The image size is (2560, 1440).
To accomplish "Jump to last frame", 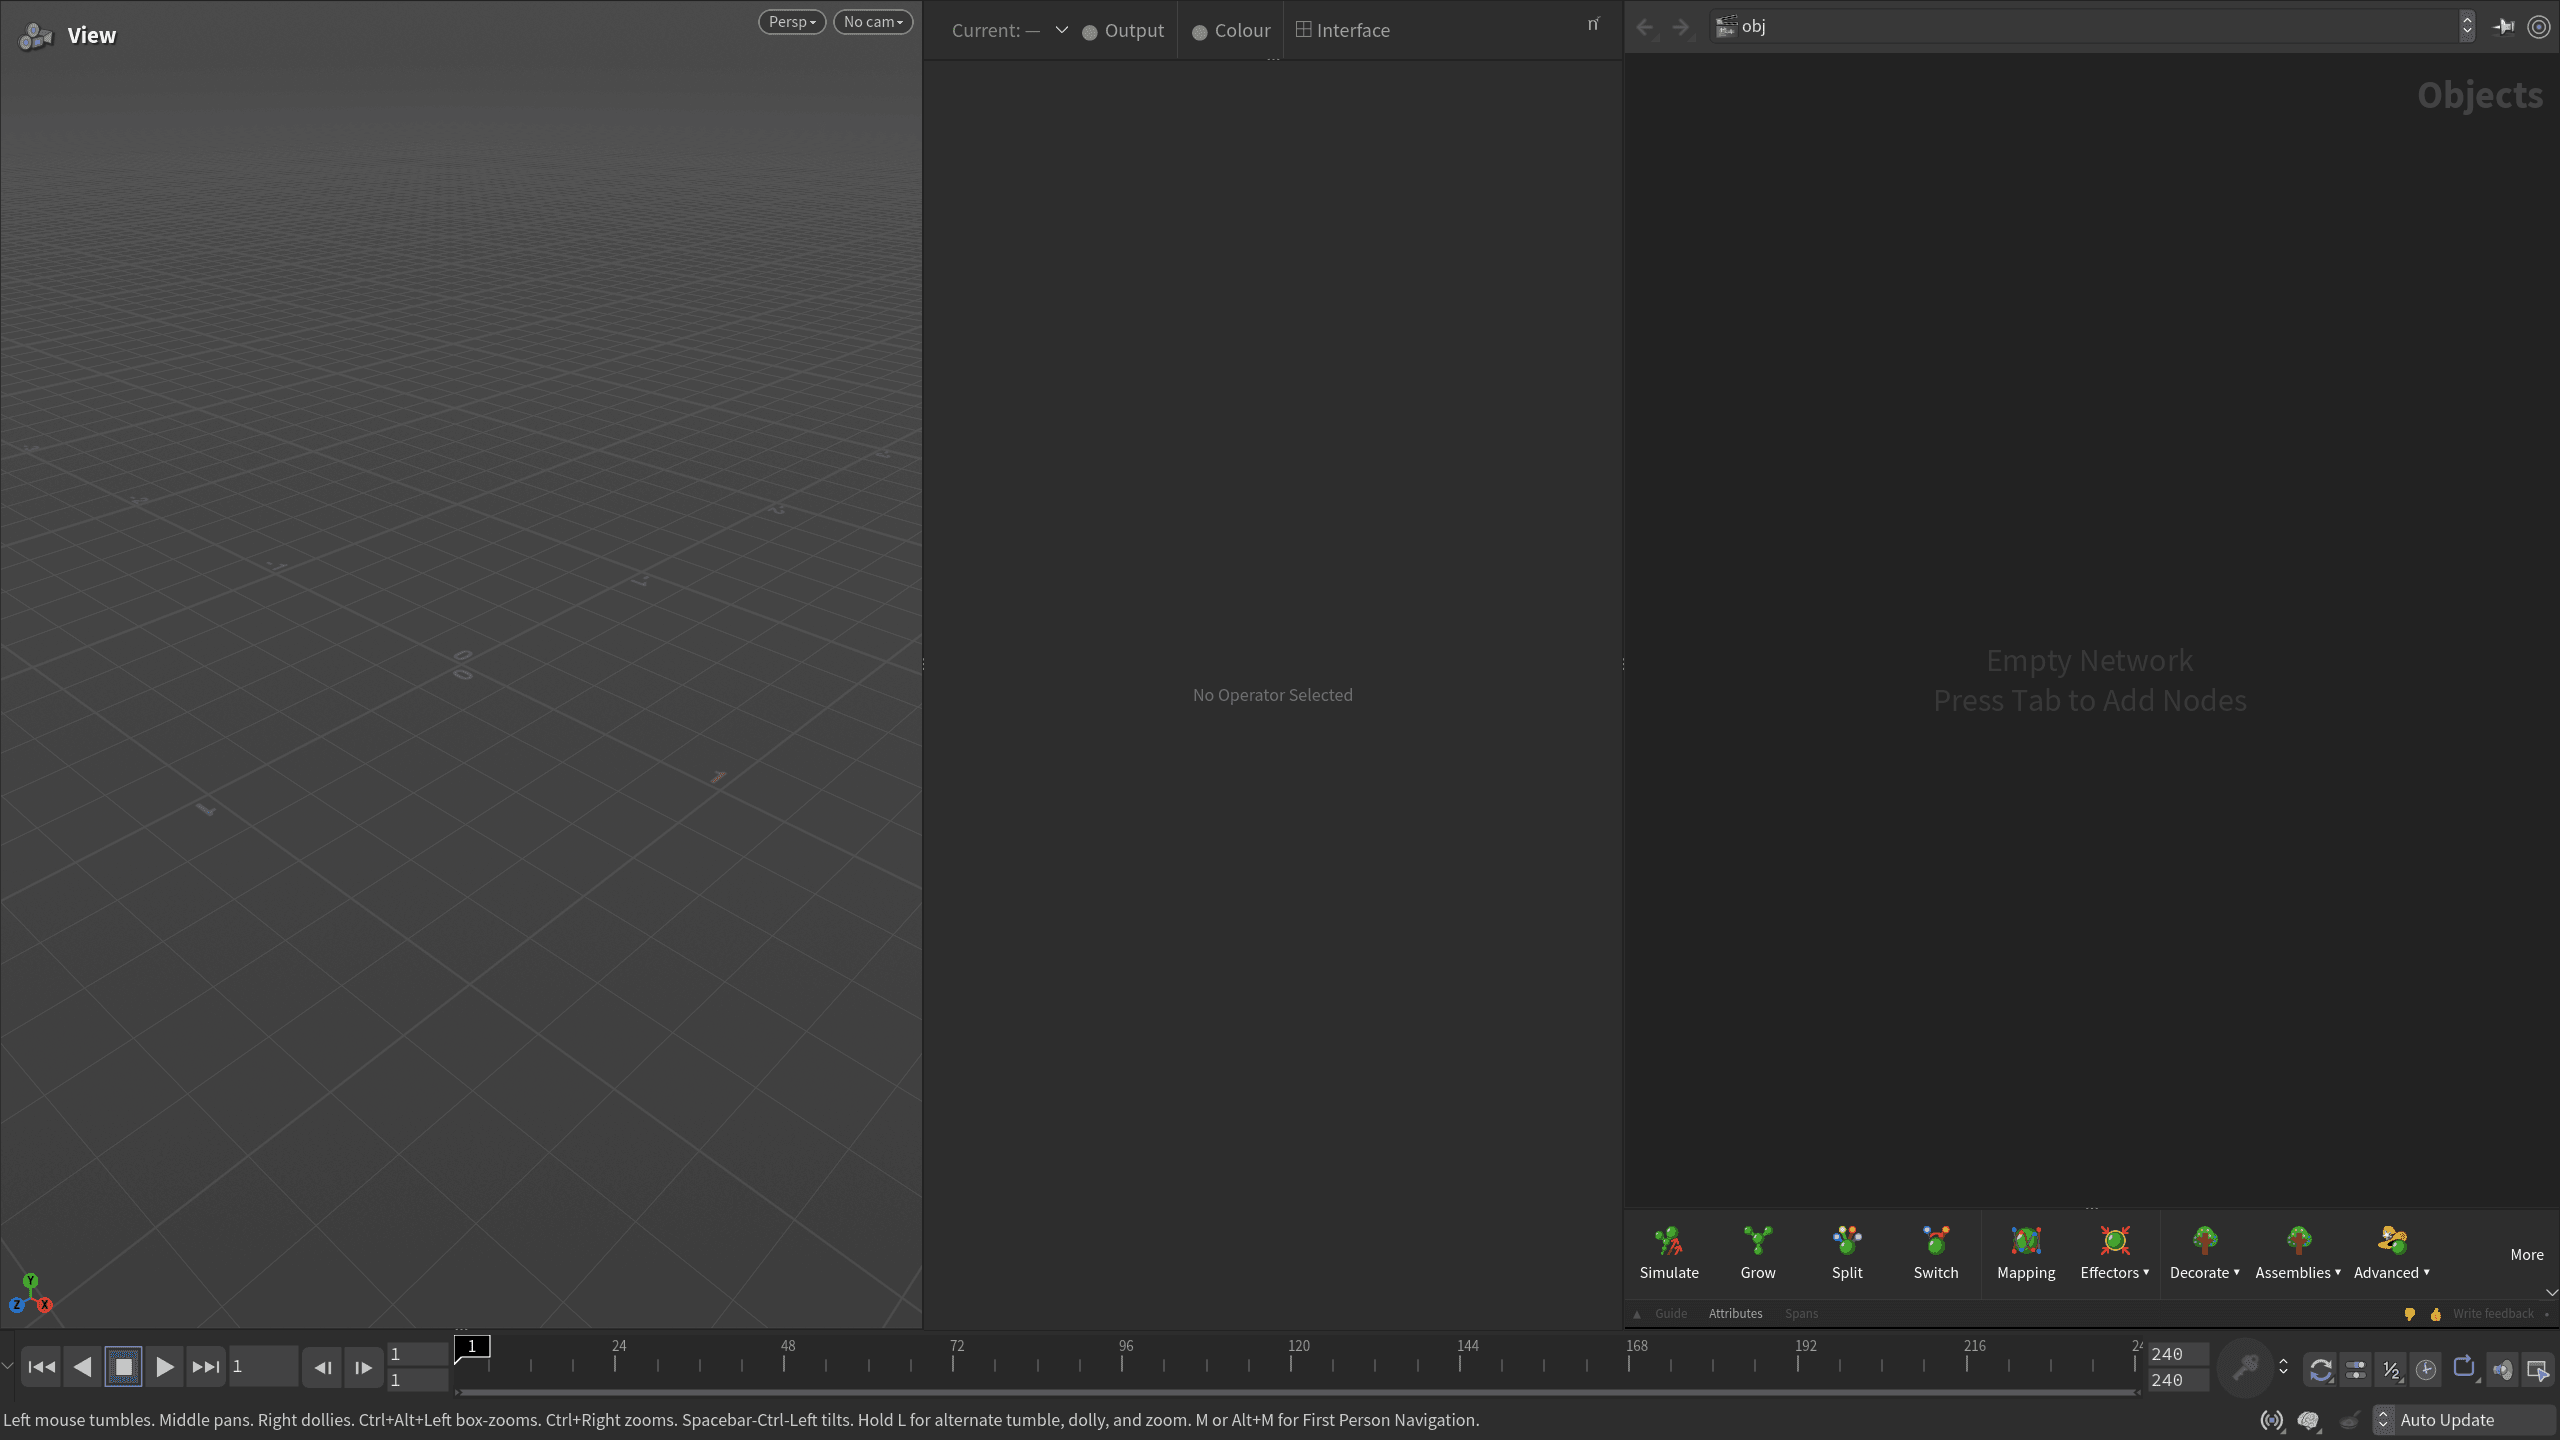I will pos(206,1367).
